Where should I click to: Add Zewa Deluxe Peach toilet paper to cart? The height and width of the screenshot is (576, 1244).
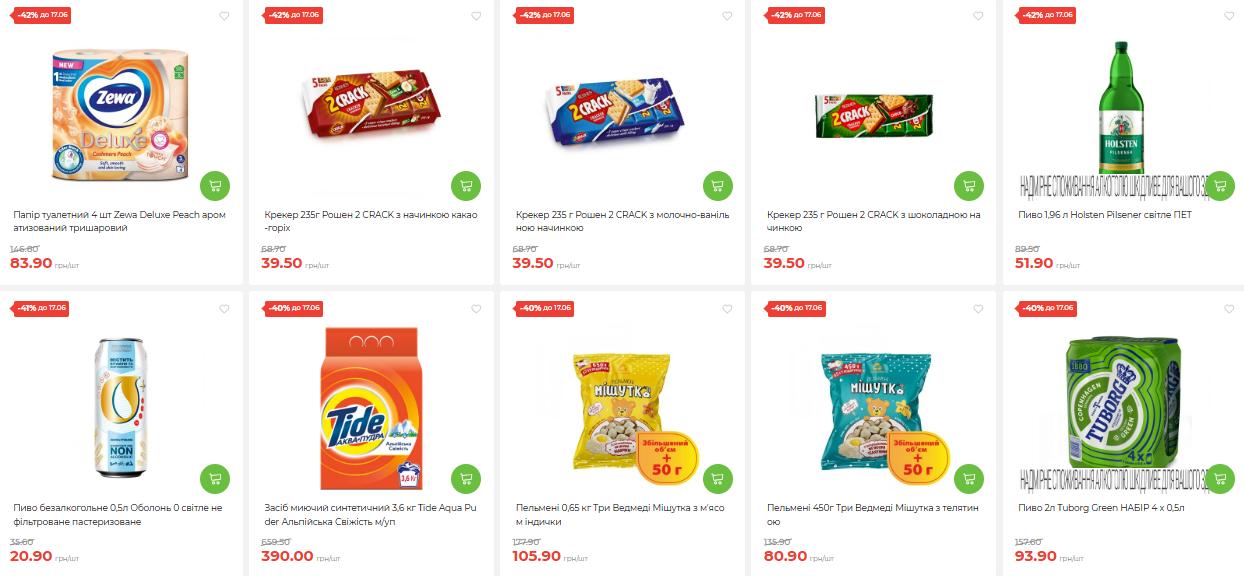[x=215, y=185]
